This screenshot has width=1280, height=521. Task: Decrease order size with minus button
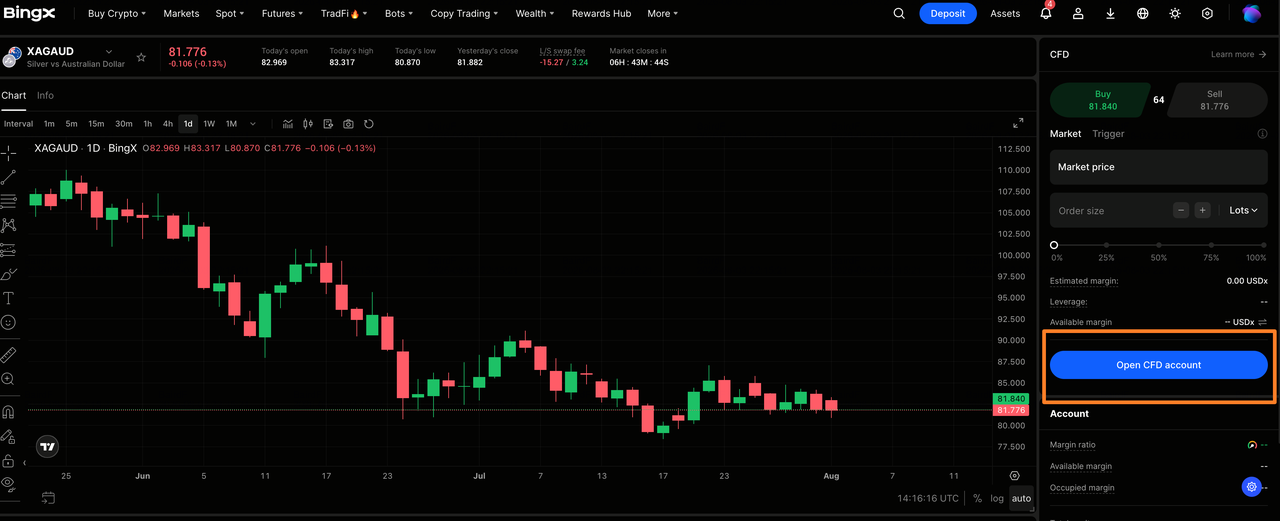tap(1181, 210)
